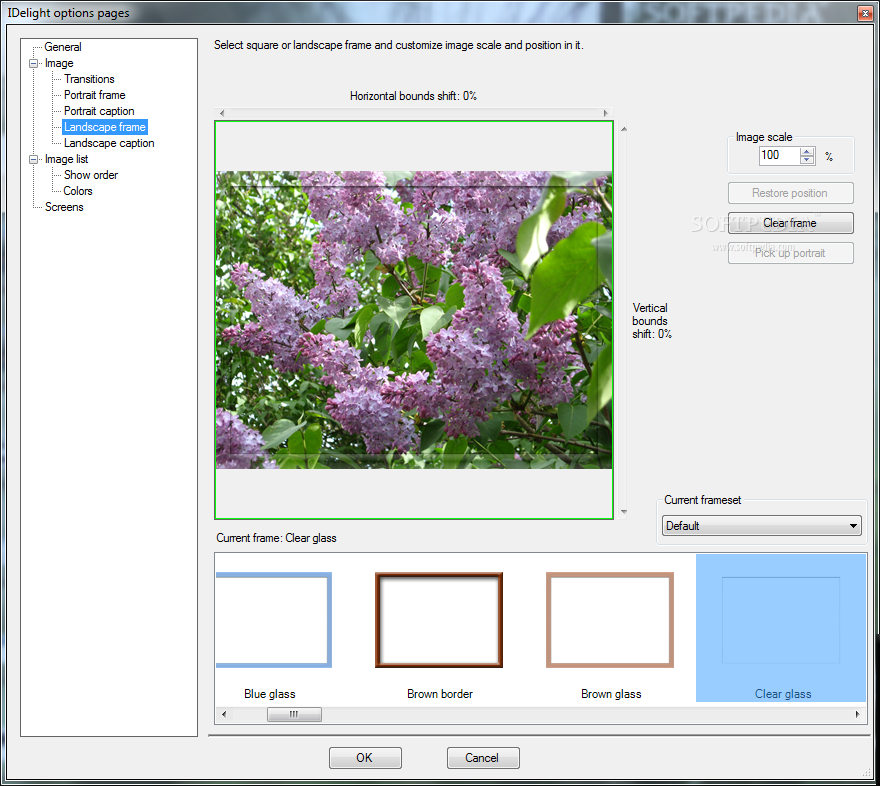Image resolution: width=880 pixels, height=786 pixels.
Task: Click up arrow of vertical bounds shift
Action: 624,130
